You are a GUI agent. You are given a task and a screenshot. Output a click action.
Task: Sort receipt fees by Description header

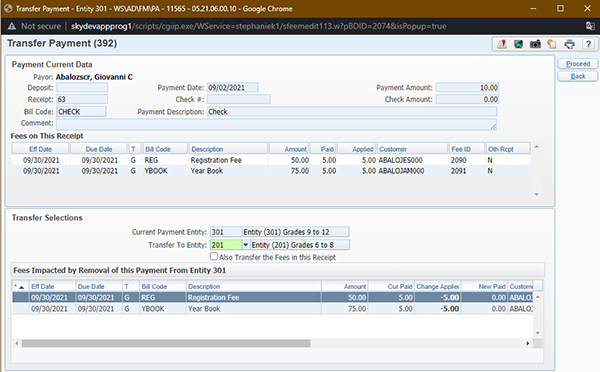click(x=228, y=149)
